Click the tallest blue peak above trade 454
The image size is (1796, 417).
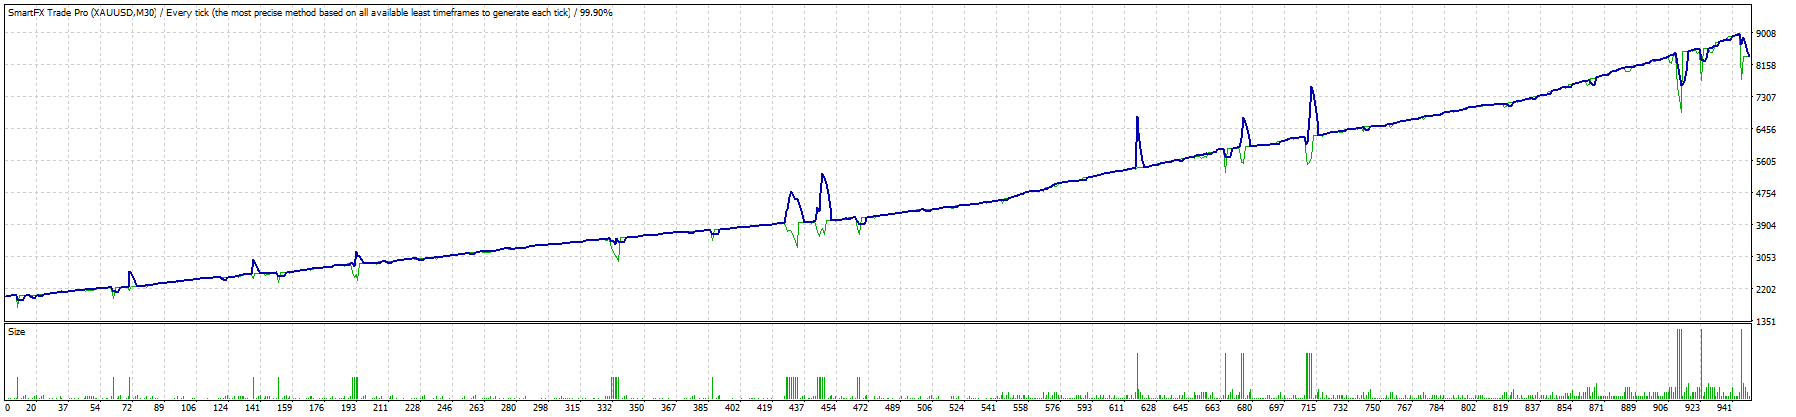tap(822, 175)
